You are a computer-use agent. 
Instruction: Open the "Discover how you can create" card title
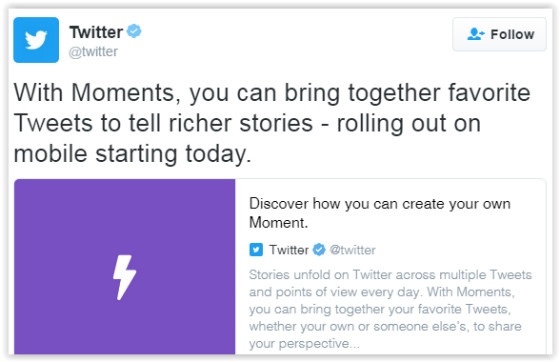tap(380, 213)
